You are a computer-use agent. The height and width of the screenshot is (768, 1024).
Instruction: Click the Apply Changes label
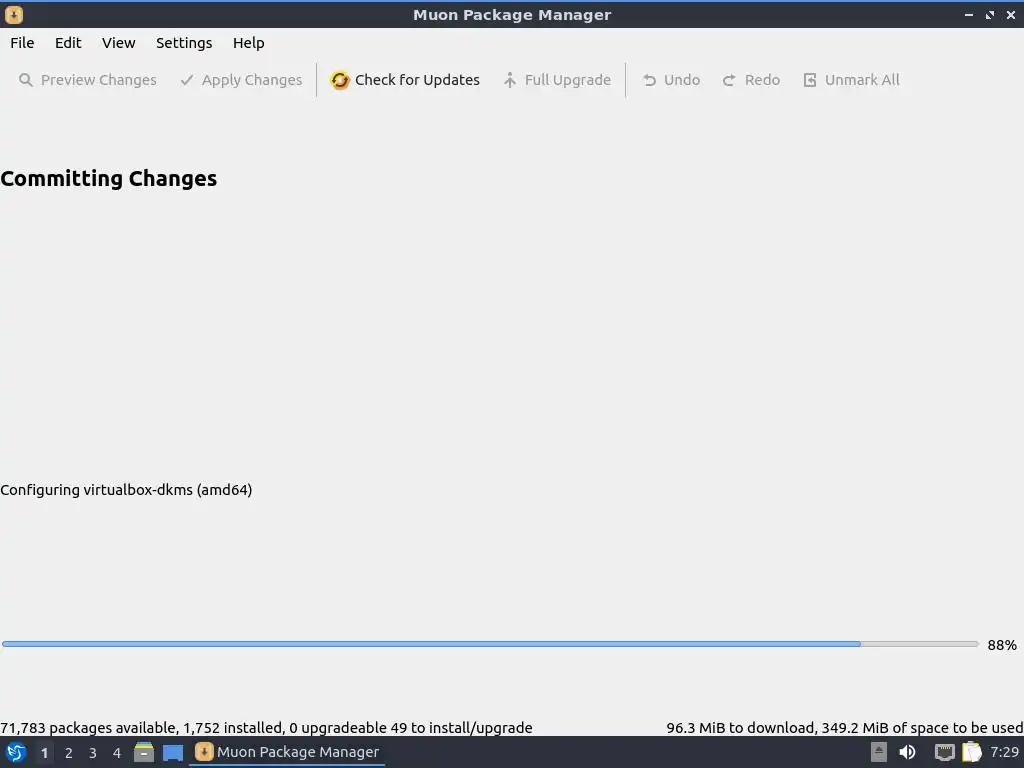252,80
